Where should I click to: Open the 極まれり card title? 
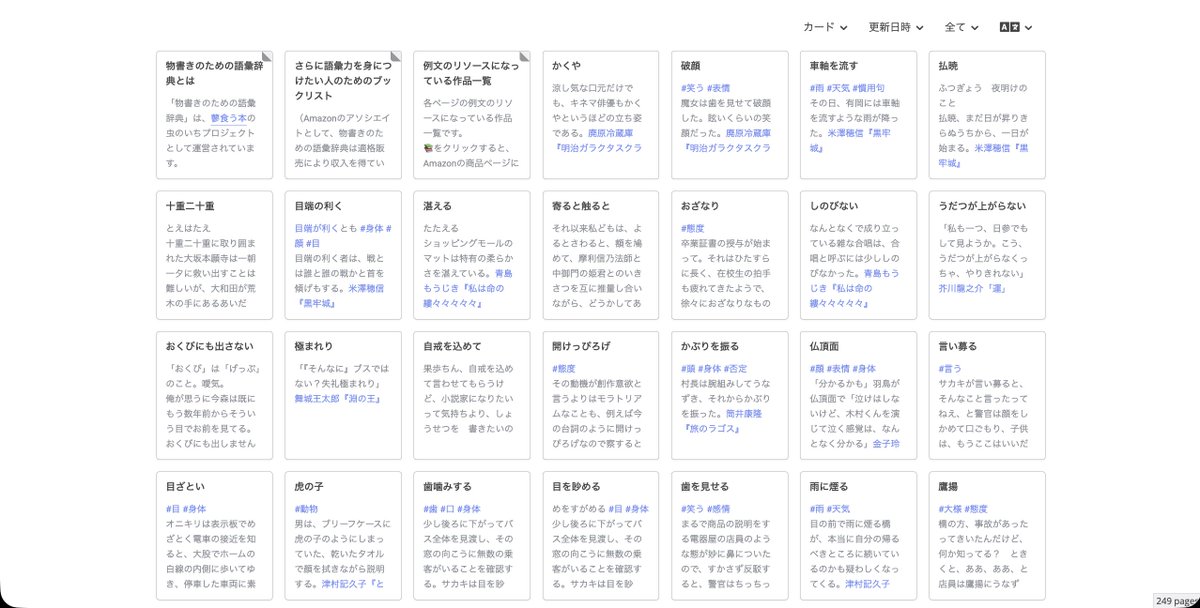314,346
